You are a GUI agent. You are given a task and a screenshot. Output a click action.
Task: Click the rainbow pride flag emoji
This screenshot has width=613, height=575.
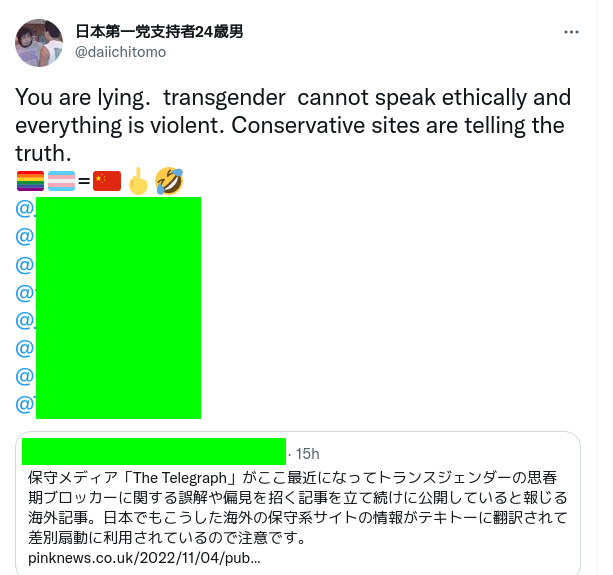coord(30,181)
